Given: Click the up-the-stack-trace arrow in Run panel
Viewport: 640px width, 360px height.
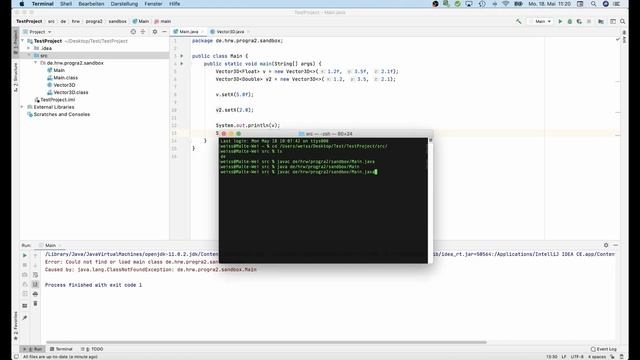Looking at the screenshot, I should [x=35, y=255].
